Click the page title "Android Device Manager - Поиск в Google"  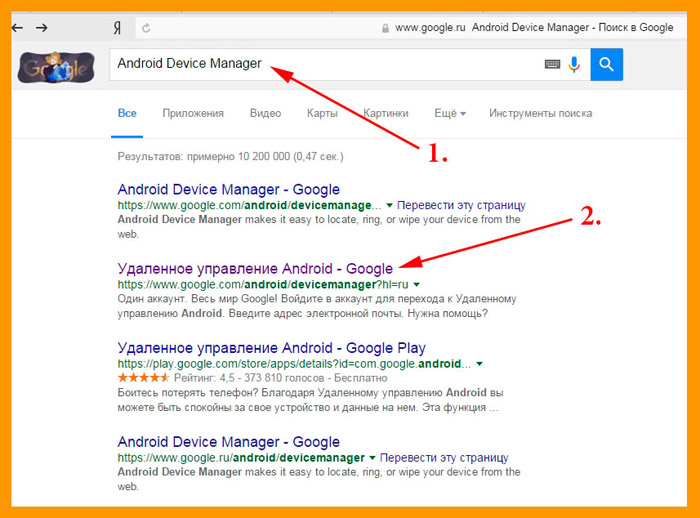[x=572, y=28]
